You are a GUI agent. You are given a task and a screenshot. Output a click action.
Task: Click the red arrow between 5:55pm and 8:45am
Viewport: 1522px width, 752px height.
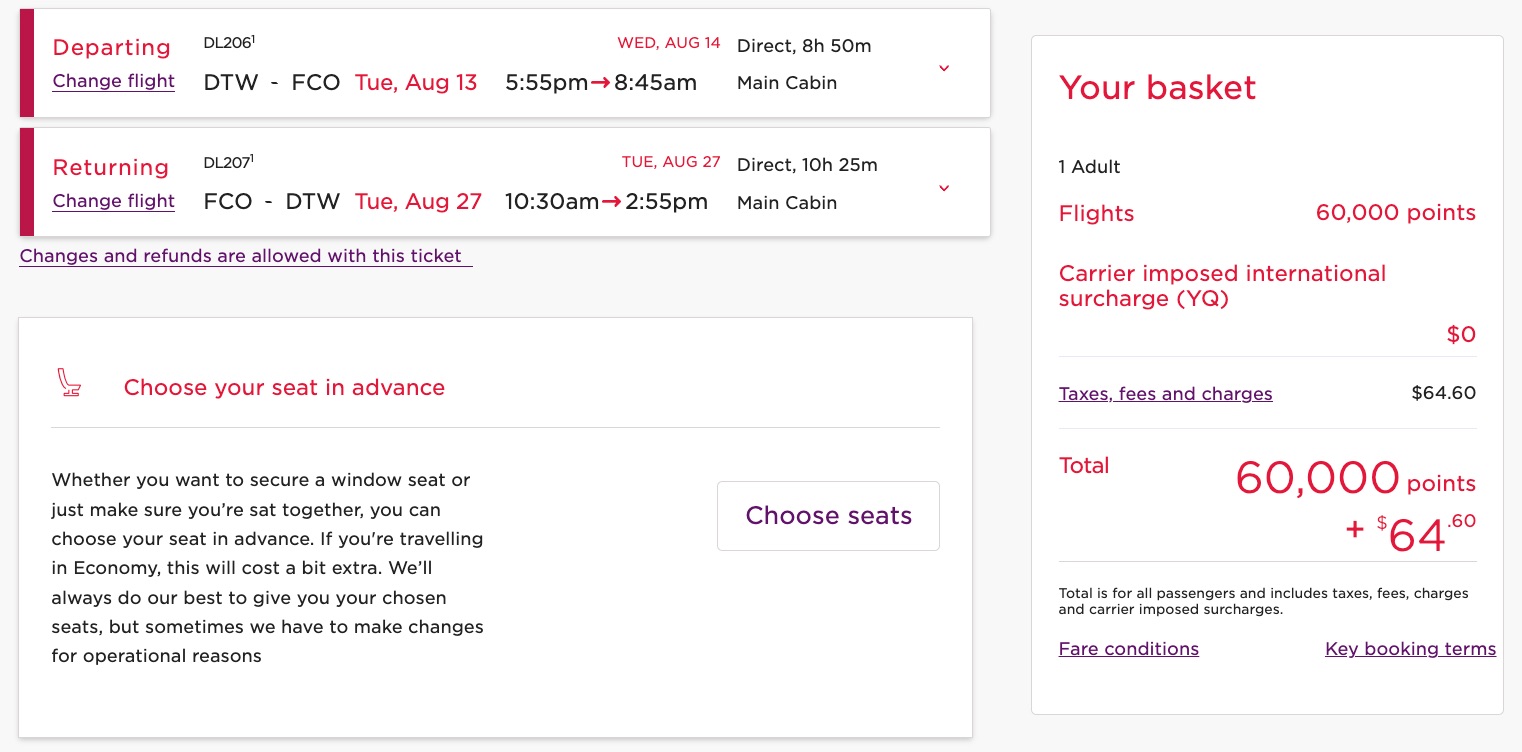pyautogui.click(x=601, y=83)
